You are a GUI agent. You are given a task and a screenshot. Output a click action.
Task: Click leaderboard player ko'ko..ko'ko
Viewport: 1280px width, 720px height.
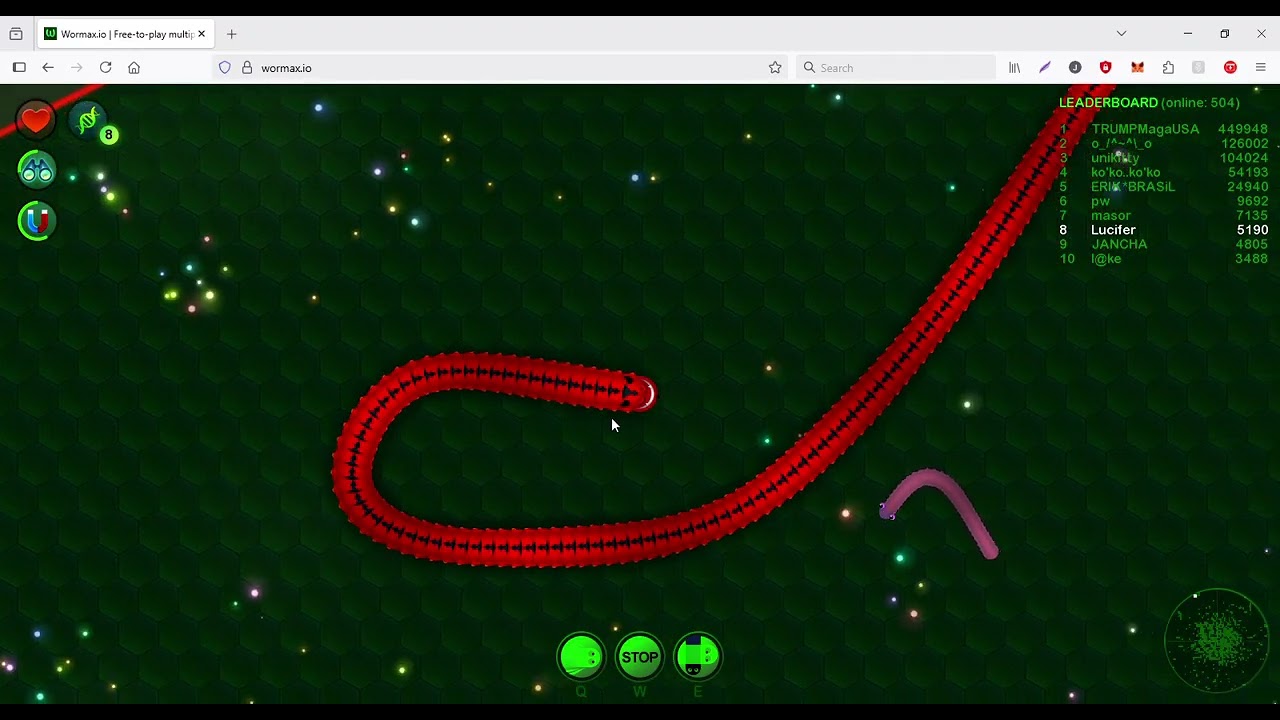(x=1126, y=172)
